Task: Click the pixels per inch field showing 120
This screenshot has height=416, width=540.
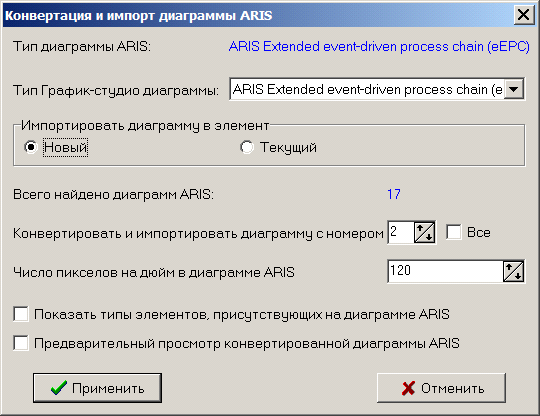Action: (x=445, y=271)
